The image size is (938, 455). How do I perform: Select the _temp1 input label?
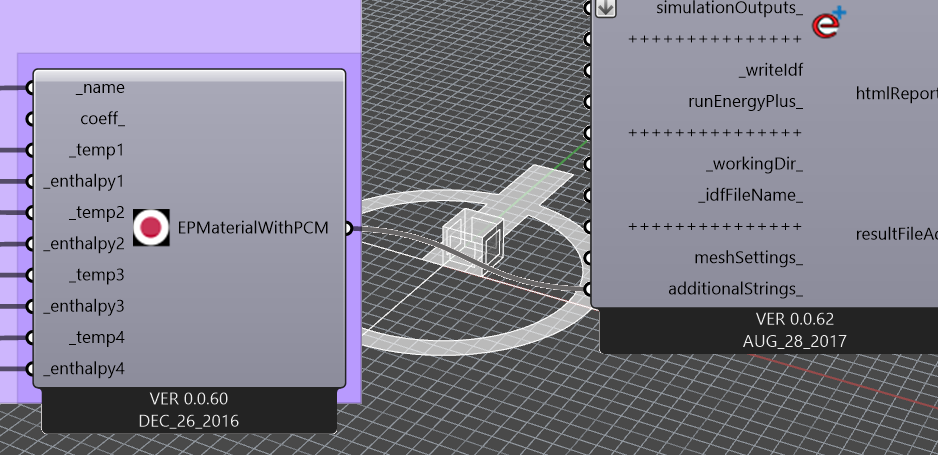point(96,150)
